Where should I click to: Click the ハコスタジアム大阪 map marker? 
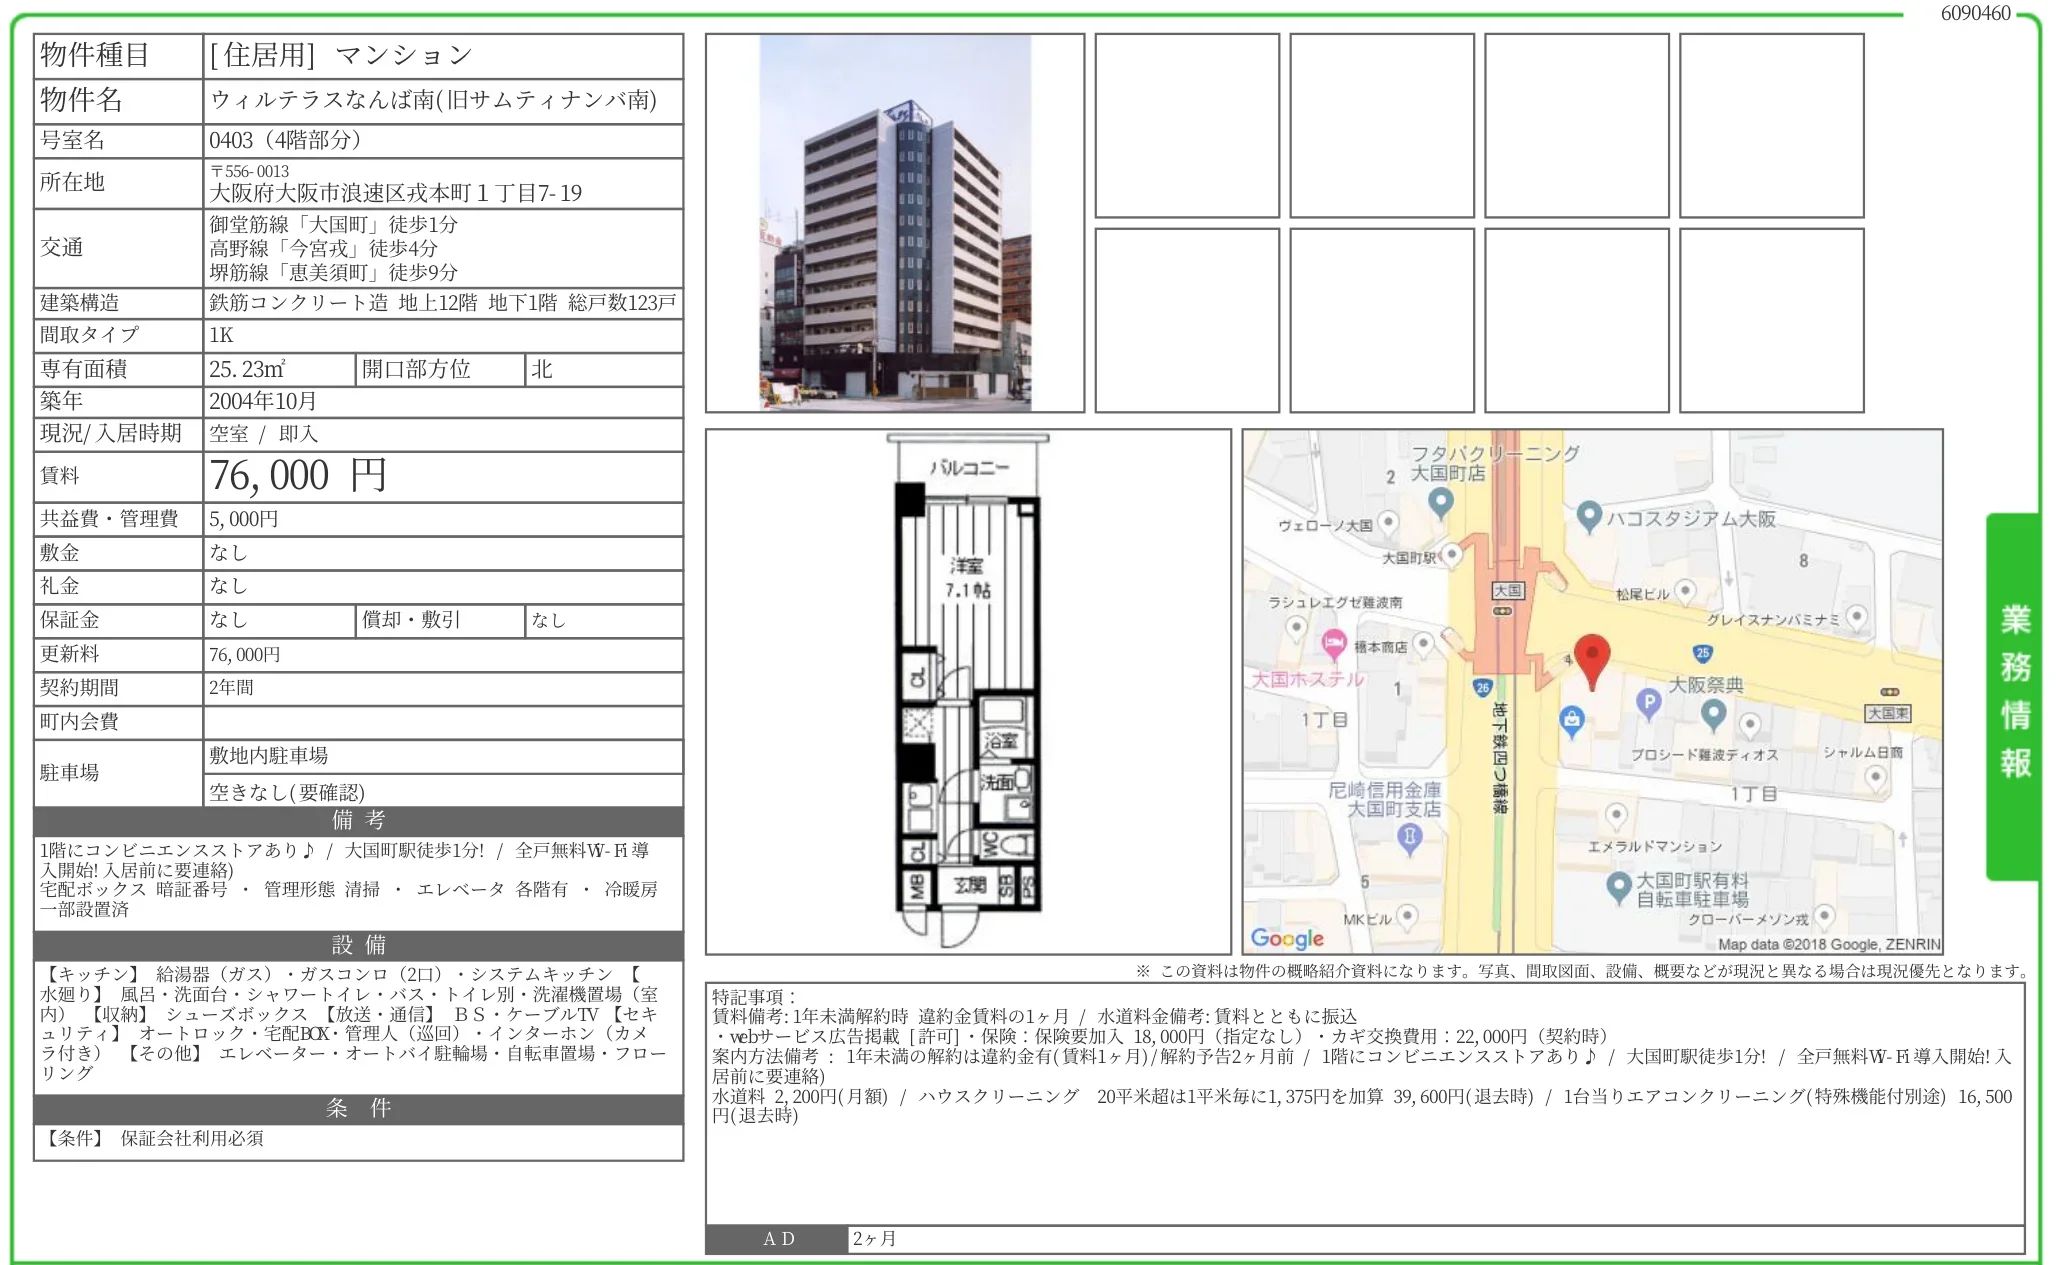tap(1588, 516)
